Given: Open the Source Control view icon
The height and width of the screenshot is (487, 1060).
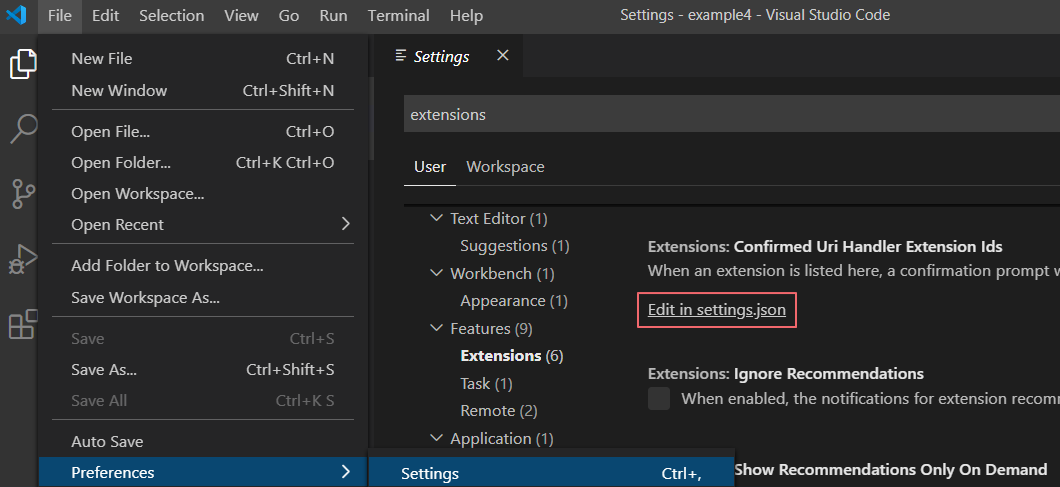Looking at the screenshot, I should (x=24, y=194).
